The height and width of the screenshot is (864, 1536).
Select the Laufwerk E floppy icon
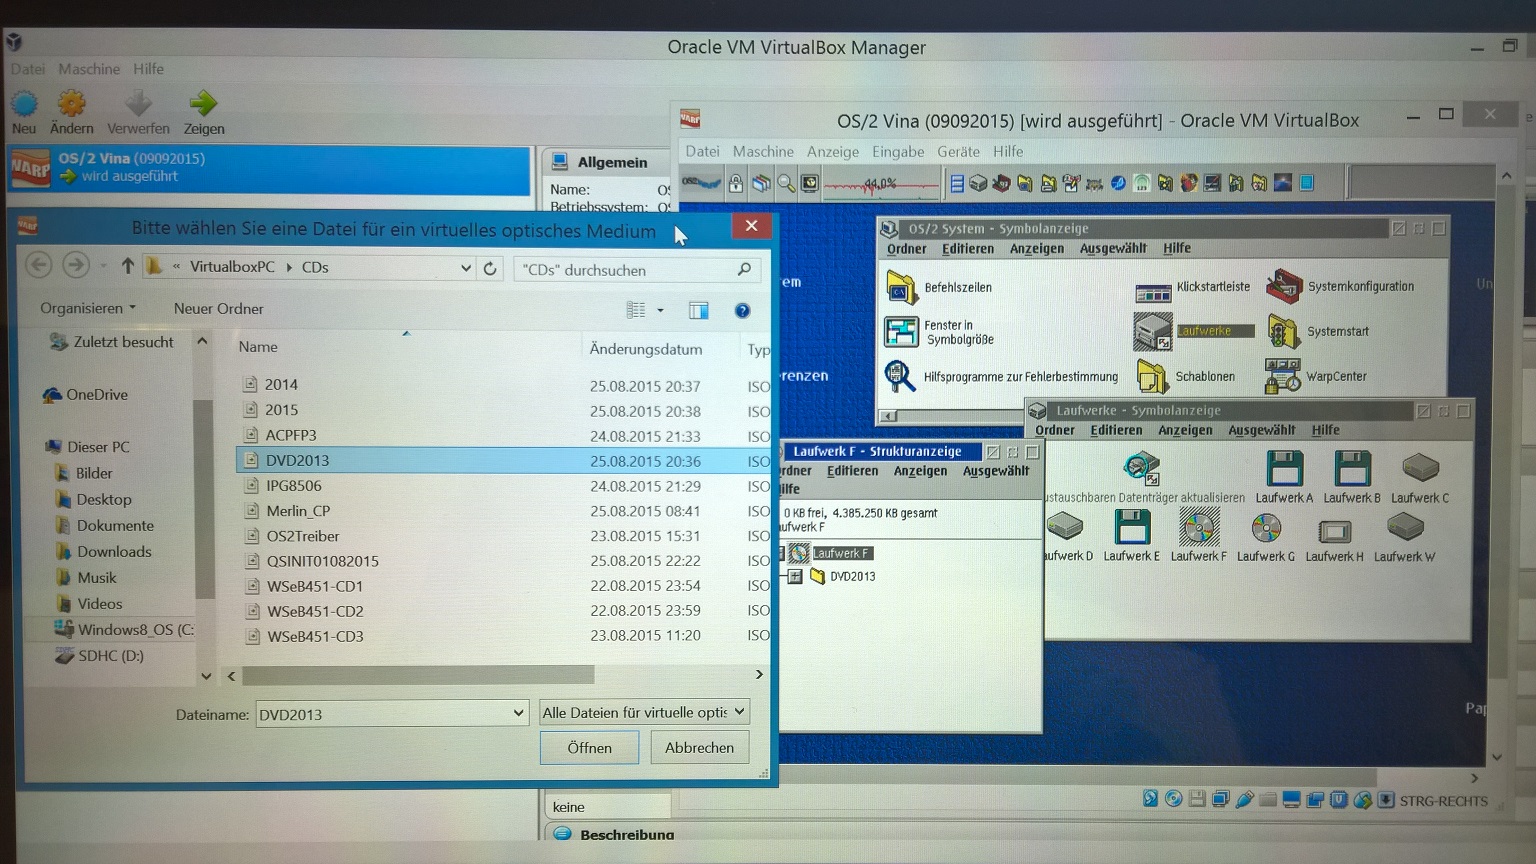click(x=1131, y=527)
